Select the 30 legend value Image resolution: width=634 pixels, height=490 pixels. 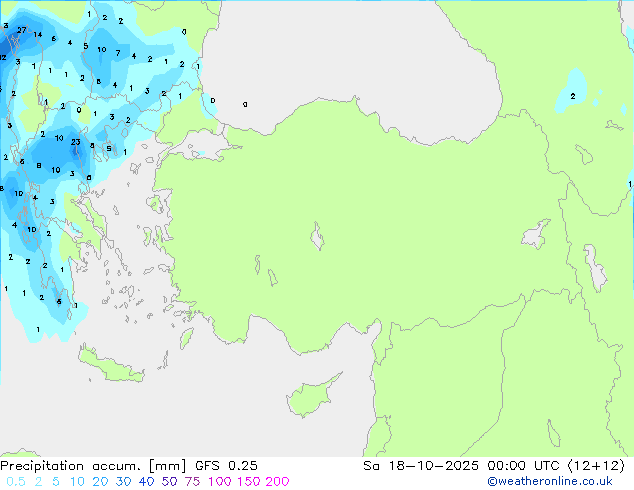tap(123, 482)
